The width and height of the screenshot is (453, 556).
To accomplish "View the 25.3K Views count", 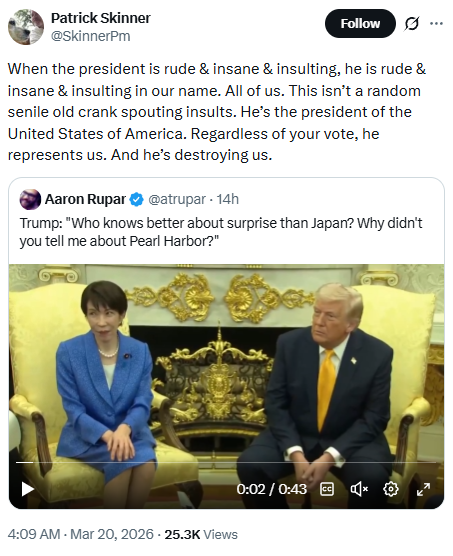I will point(201,534).
